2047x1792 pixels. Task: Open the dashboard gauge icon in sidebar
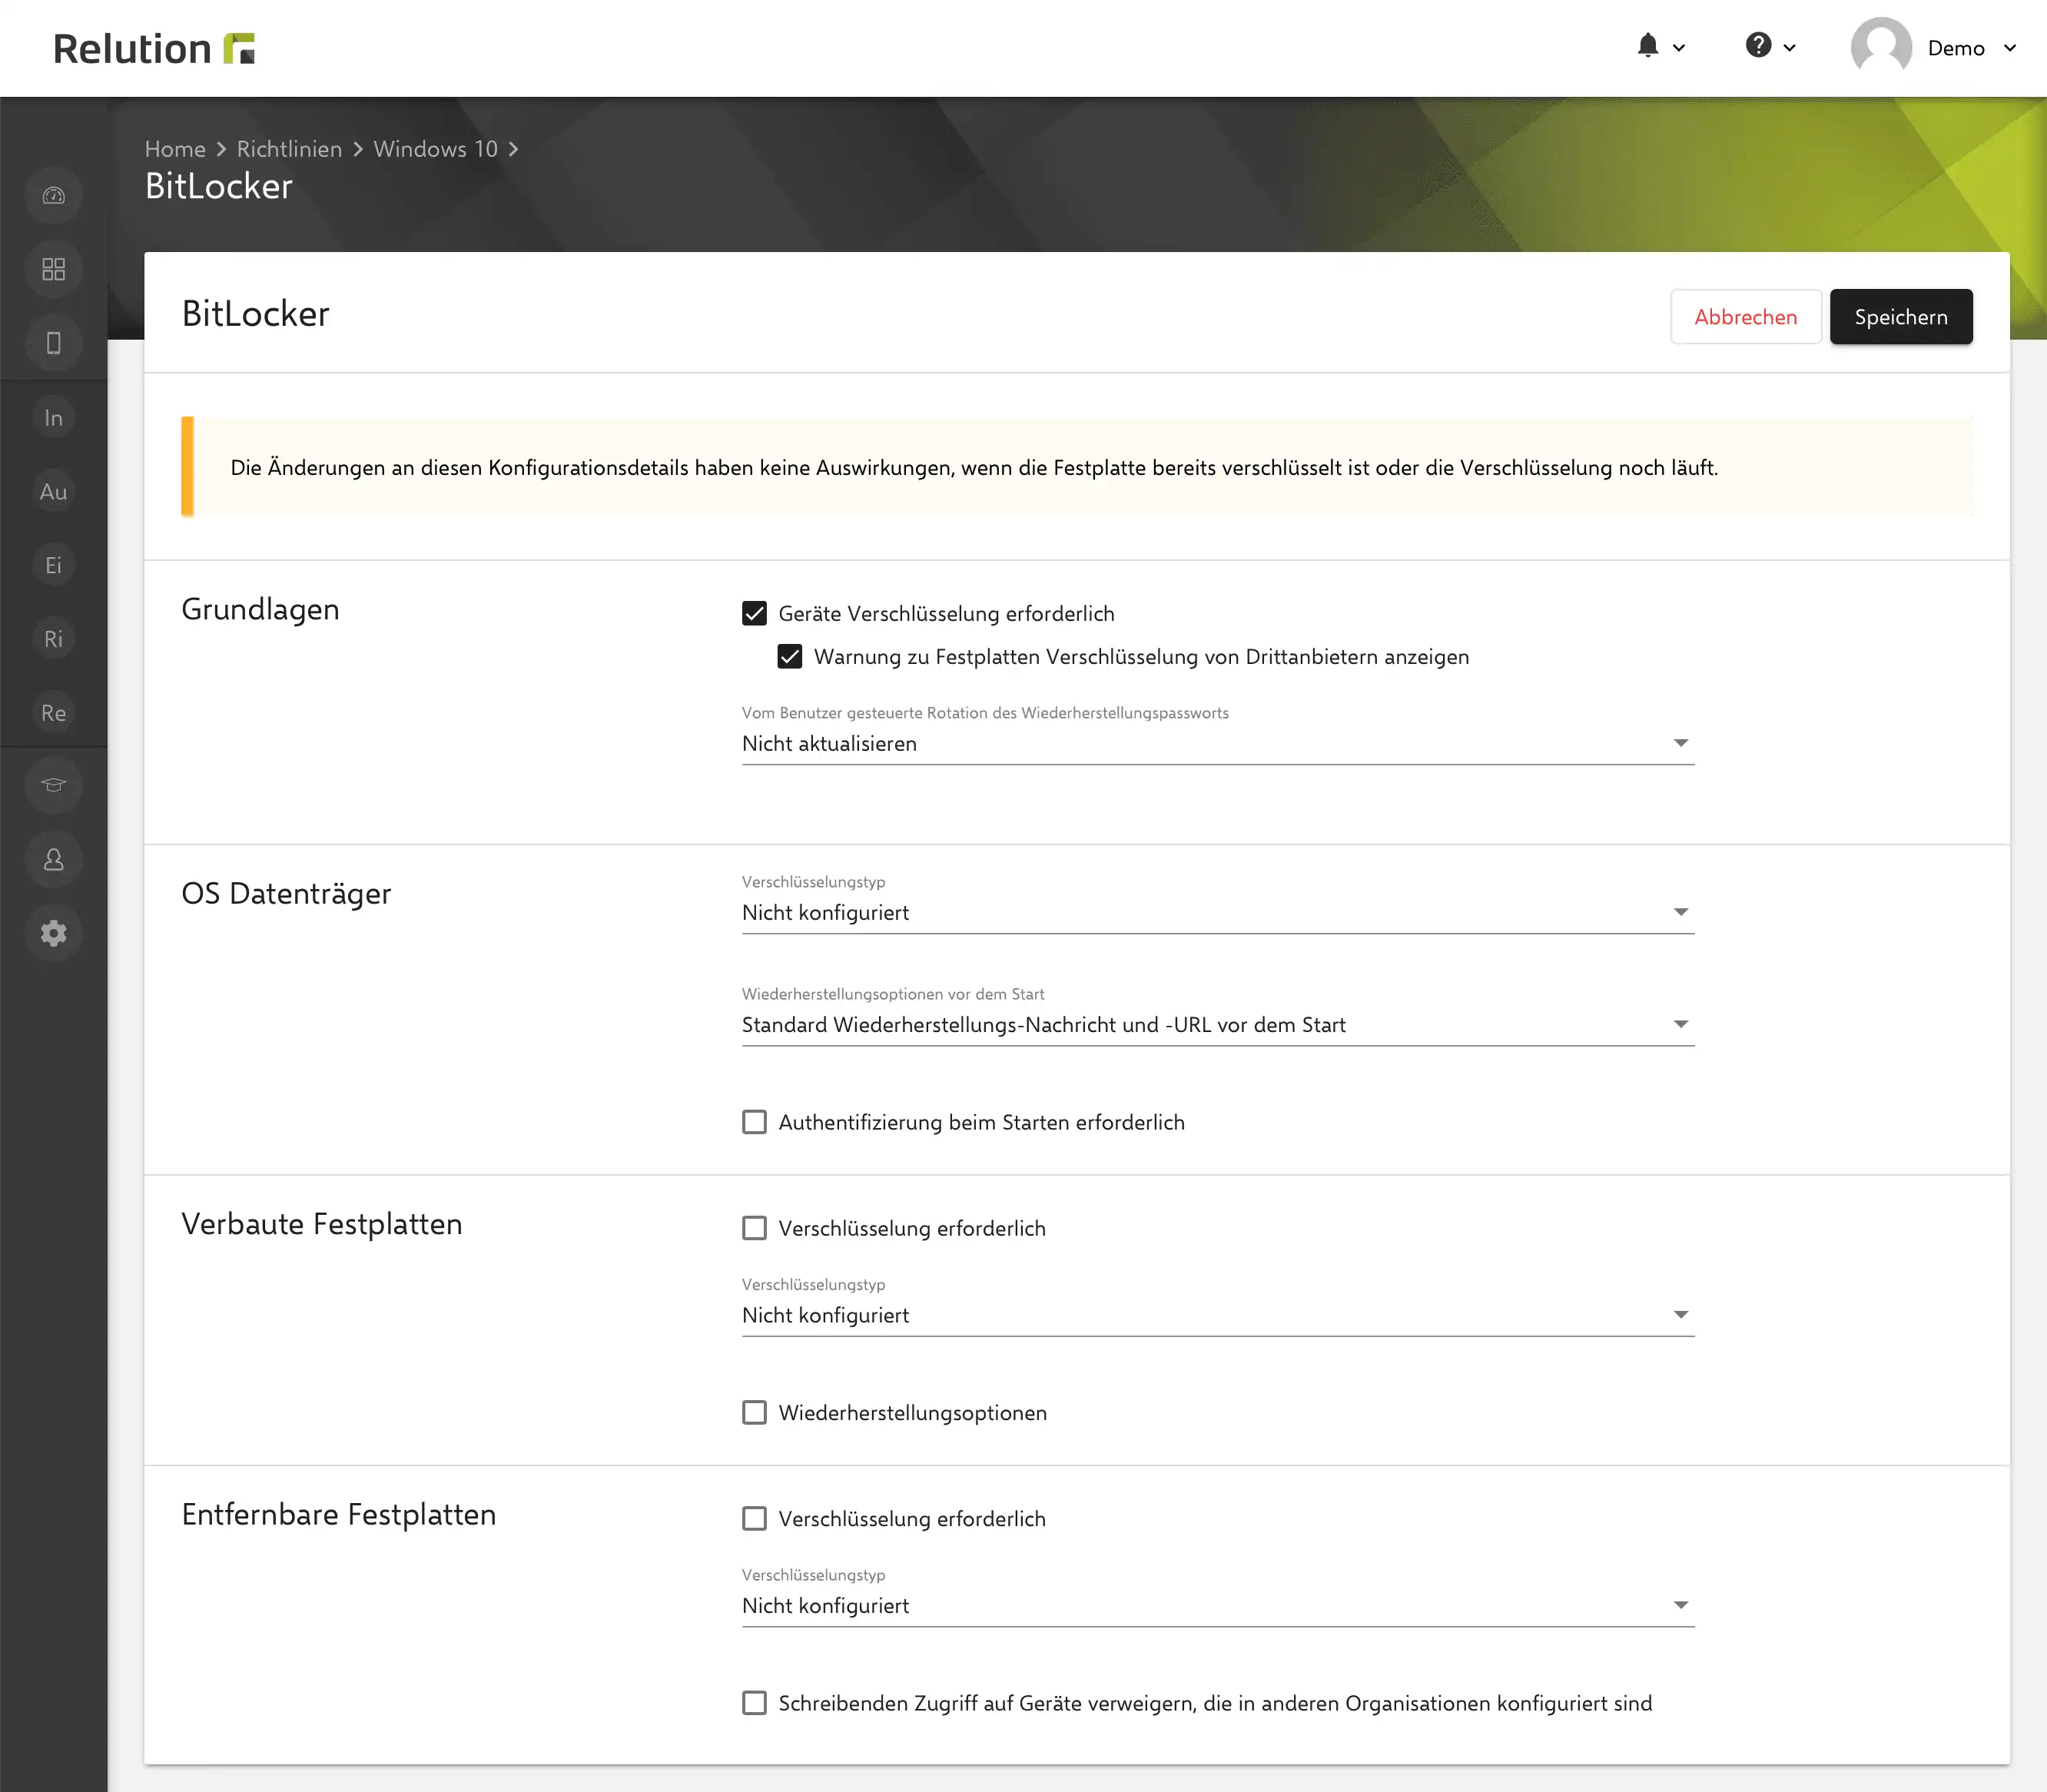pos(54,196)
